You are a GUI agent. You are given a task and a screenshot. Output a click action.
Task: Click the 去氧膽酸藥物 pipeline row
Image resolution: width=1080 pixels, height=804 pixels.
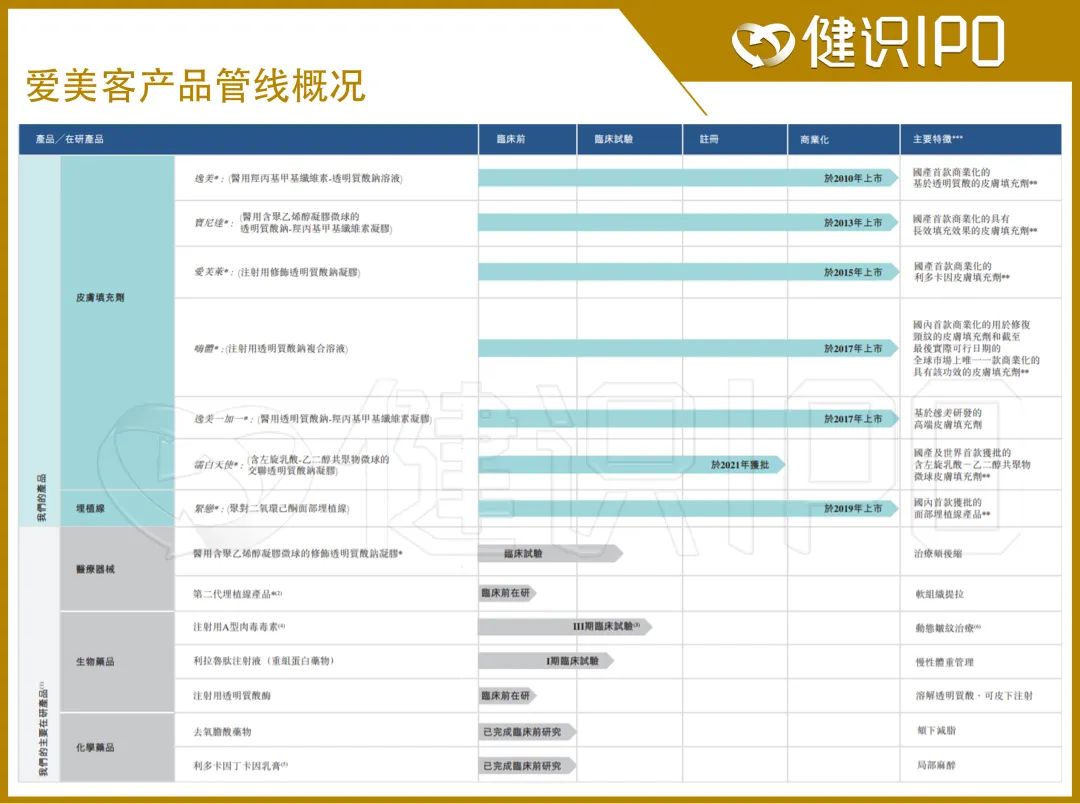[x=222, y=732]
